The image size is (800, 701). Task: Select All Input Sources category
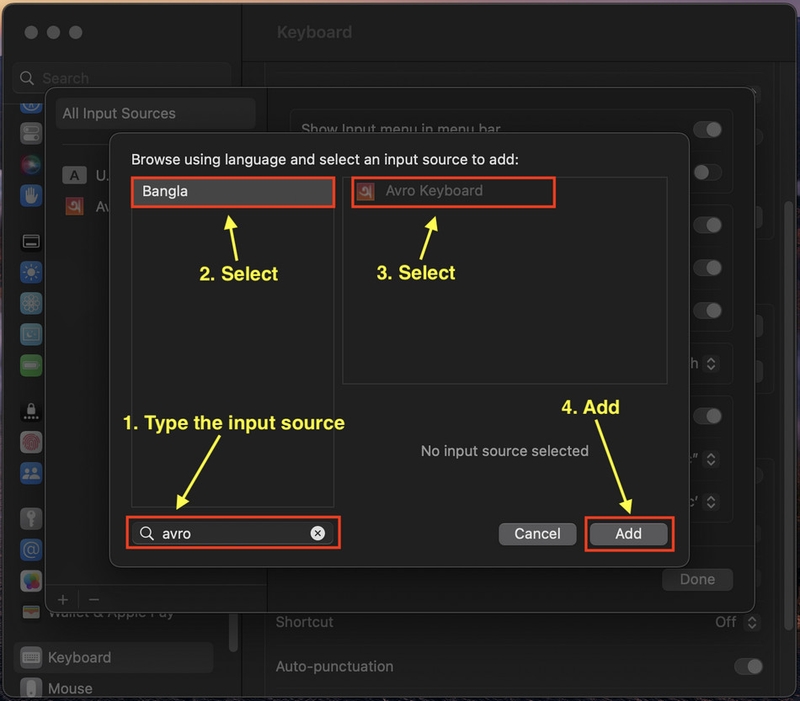tap(156, 113)
